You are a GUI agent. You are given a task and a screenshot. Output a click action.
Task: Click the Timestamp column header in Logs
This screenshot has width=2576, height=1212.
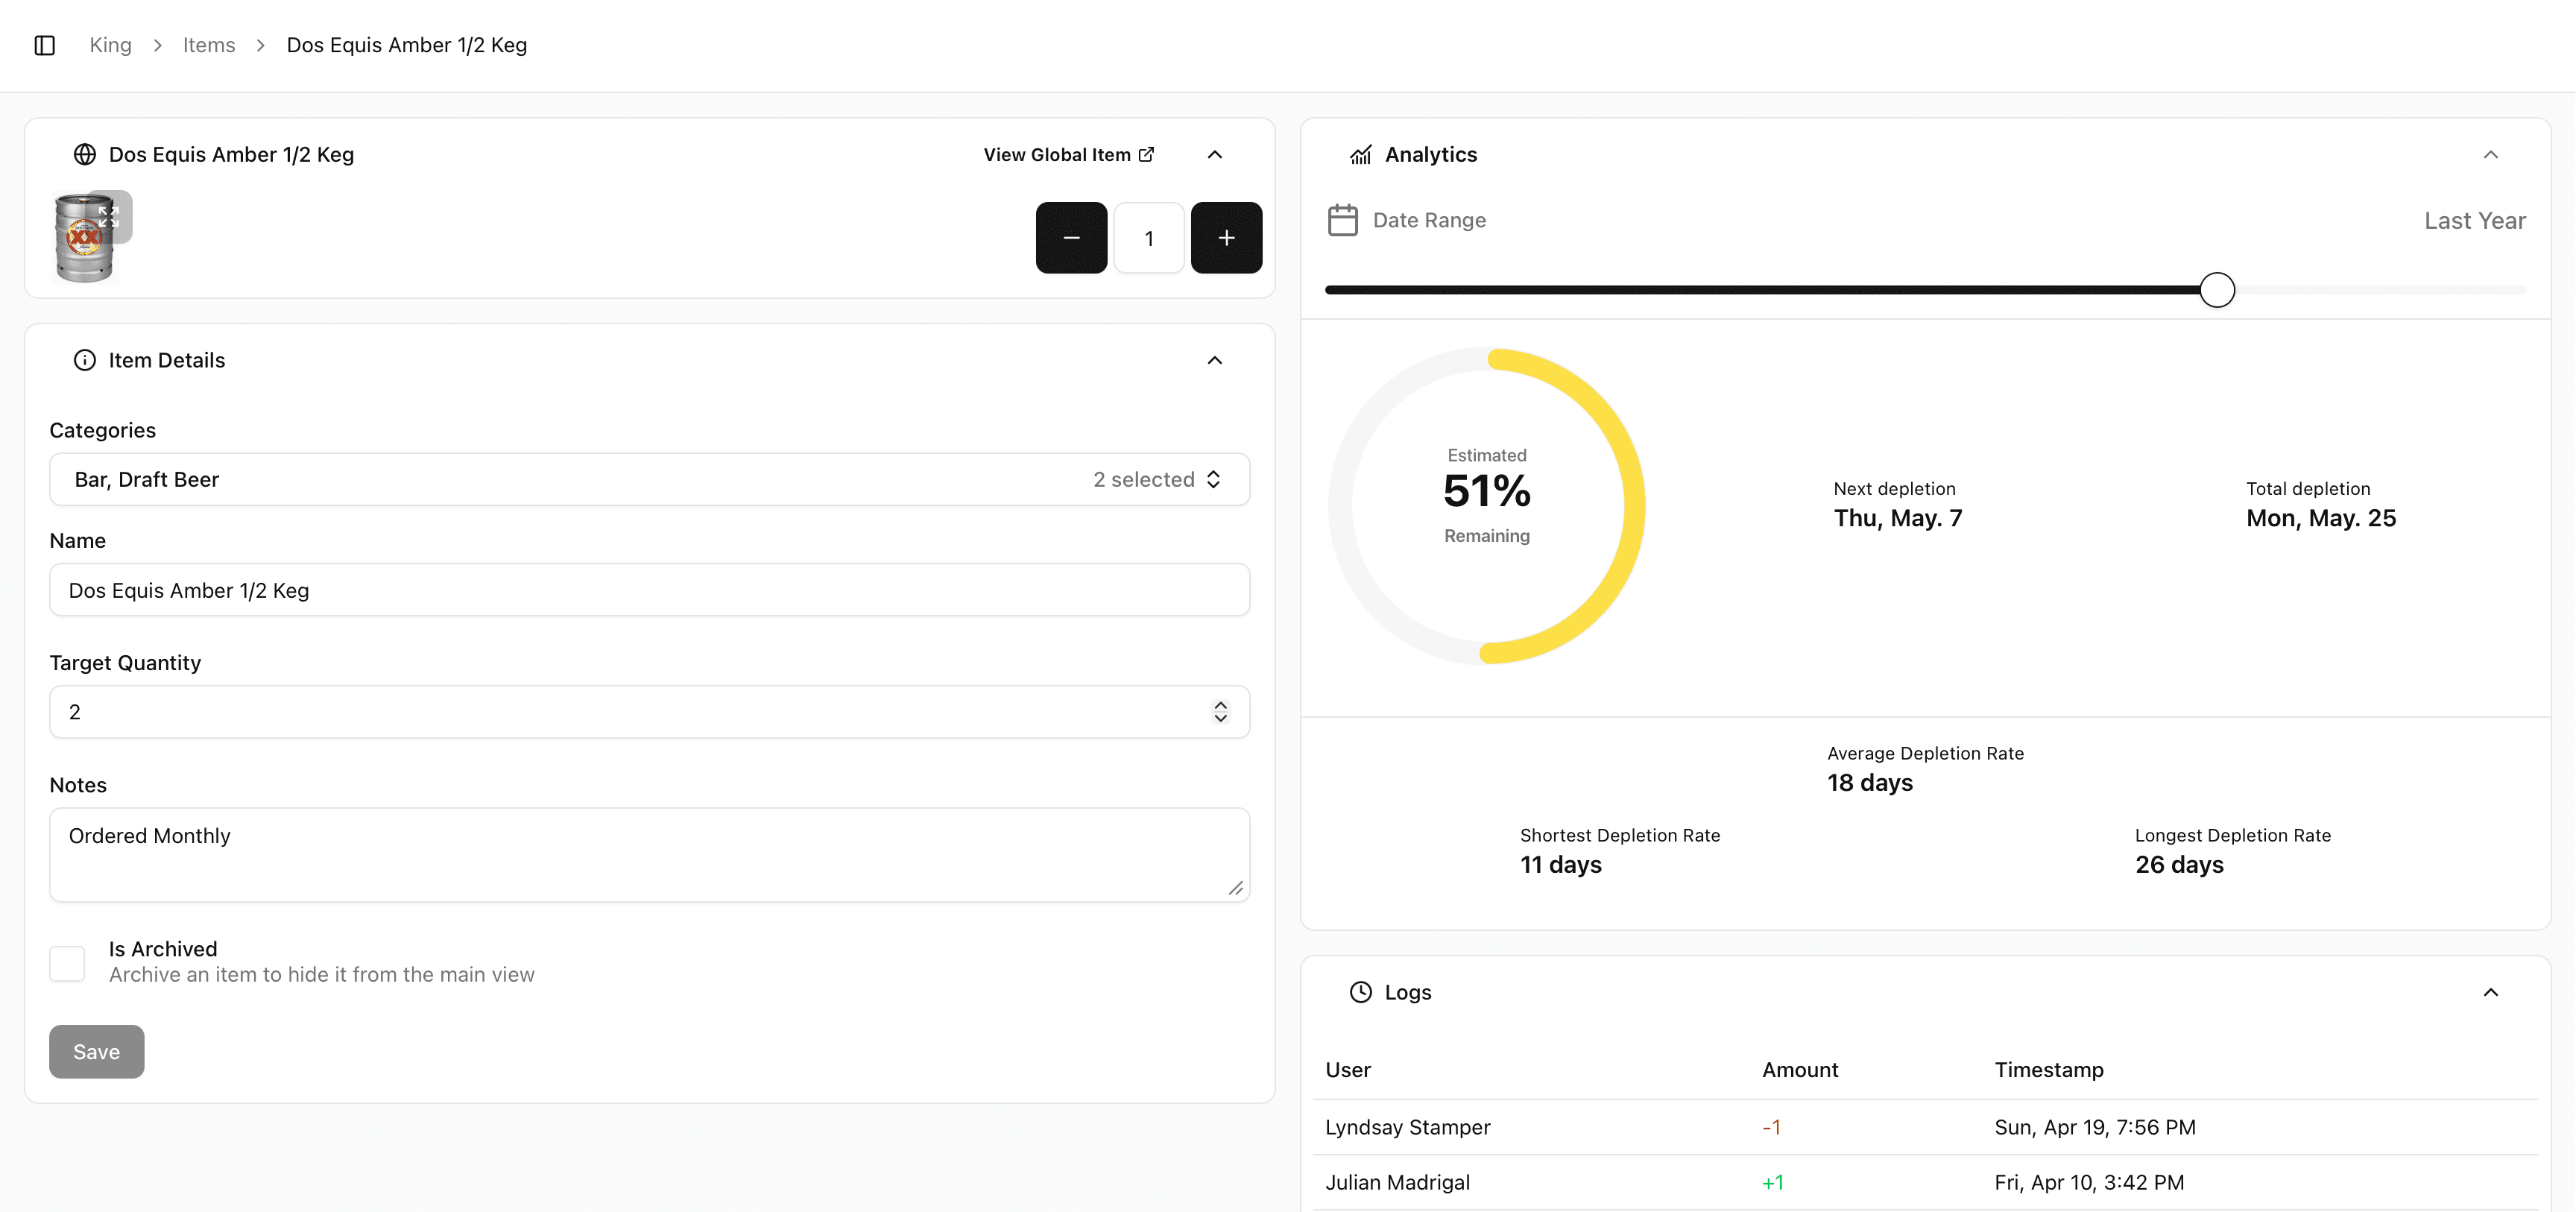(2049, 1070)
